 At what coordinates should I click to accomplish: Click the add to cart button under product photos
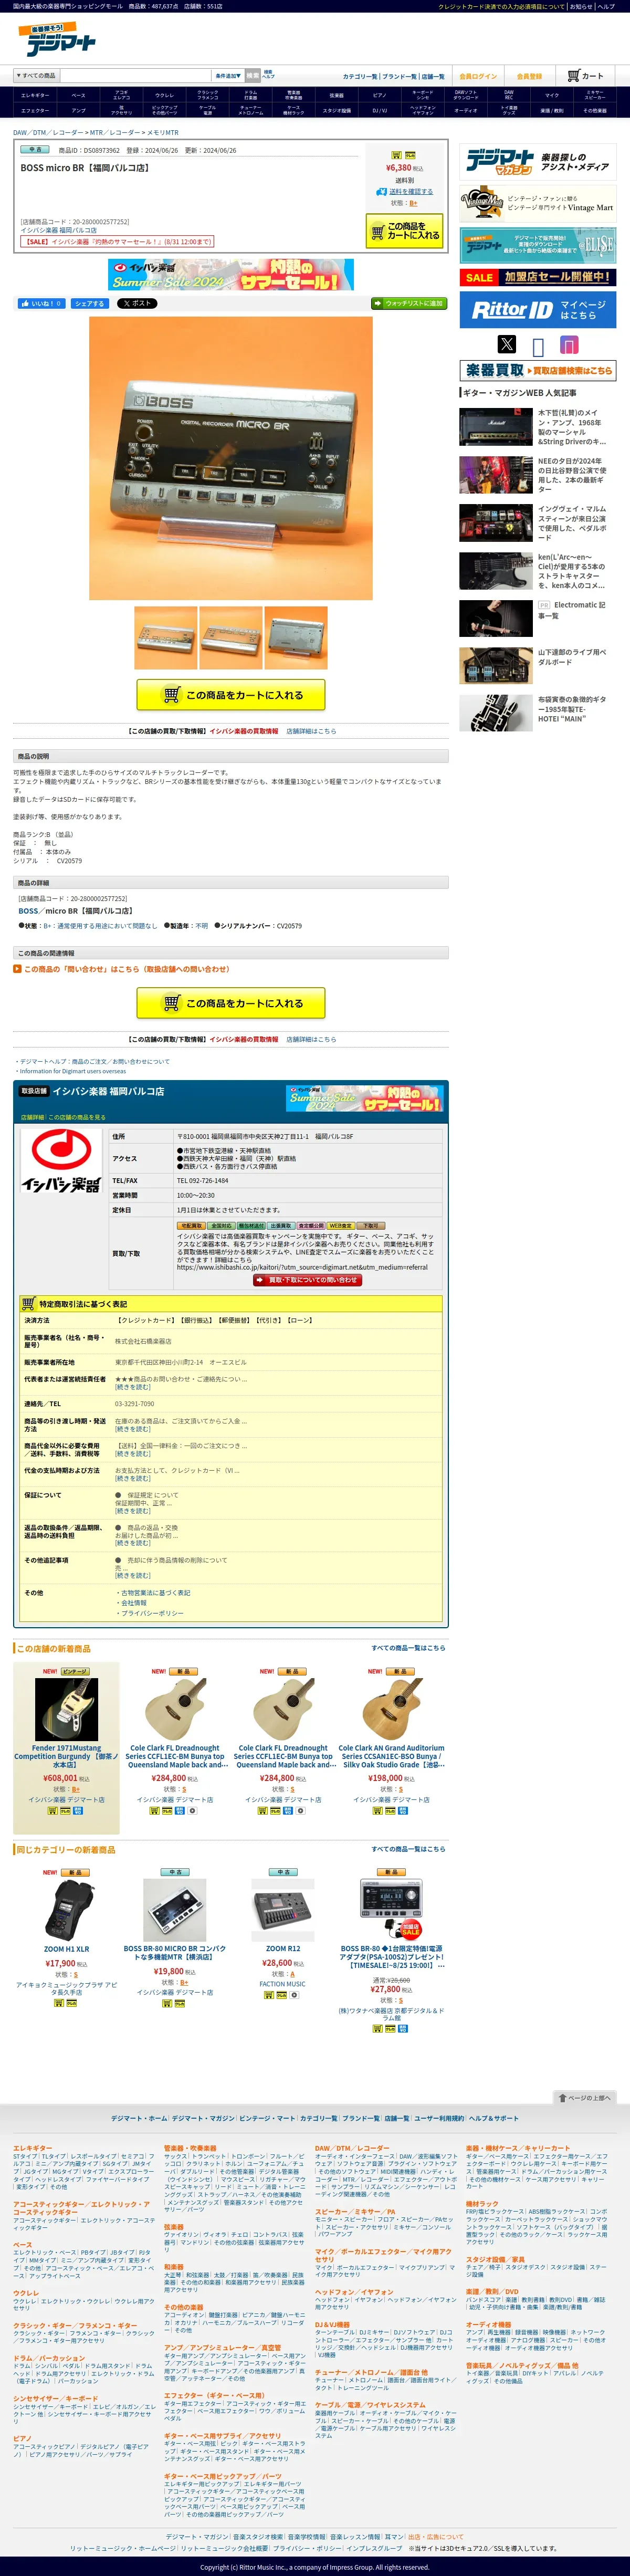(231, 694)
